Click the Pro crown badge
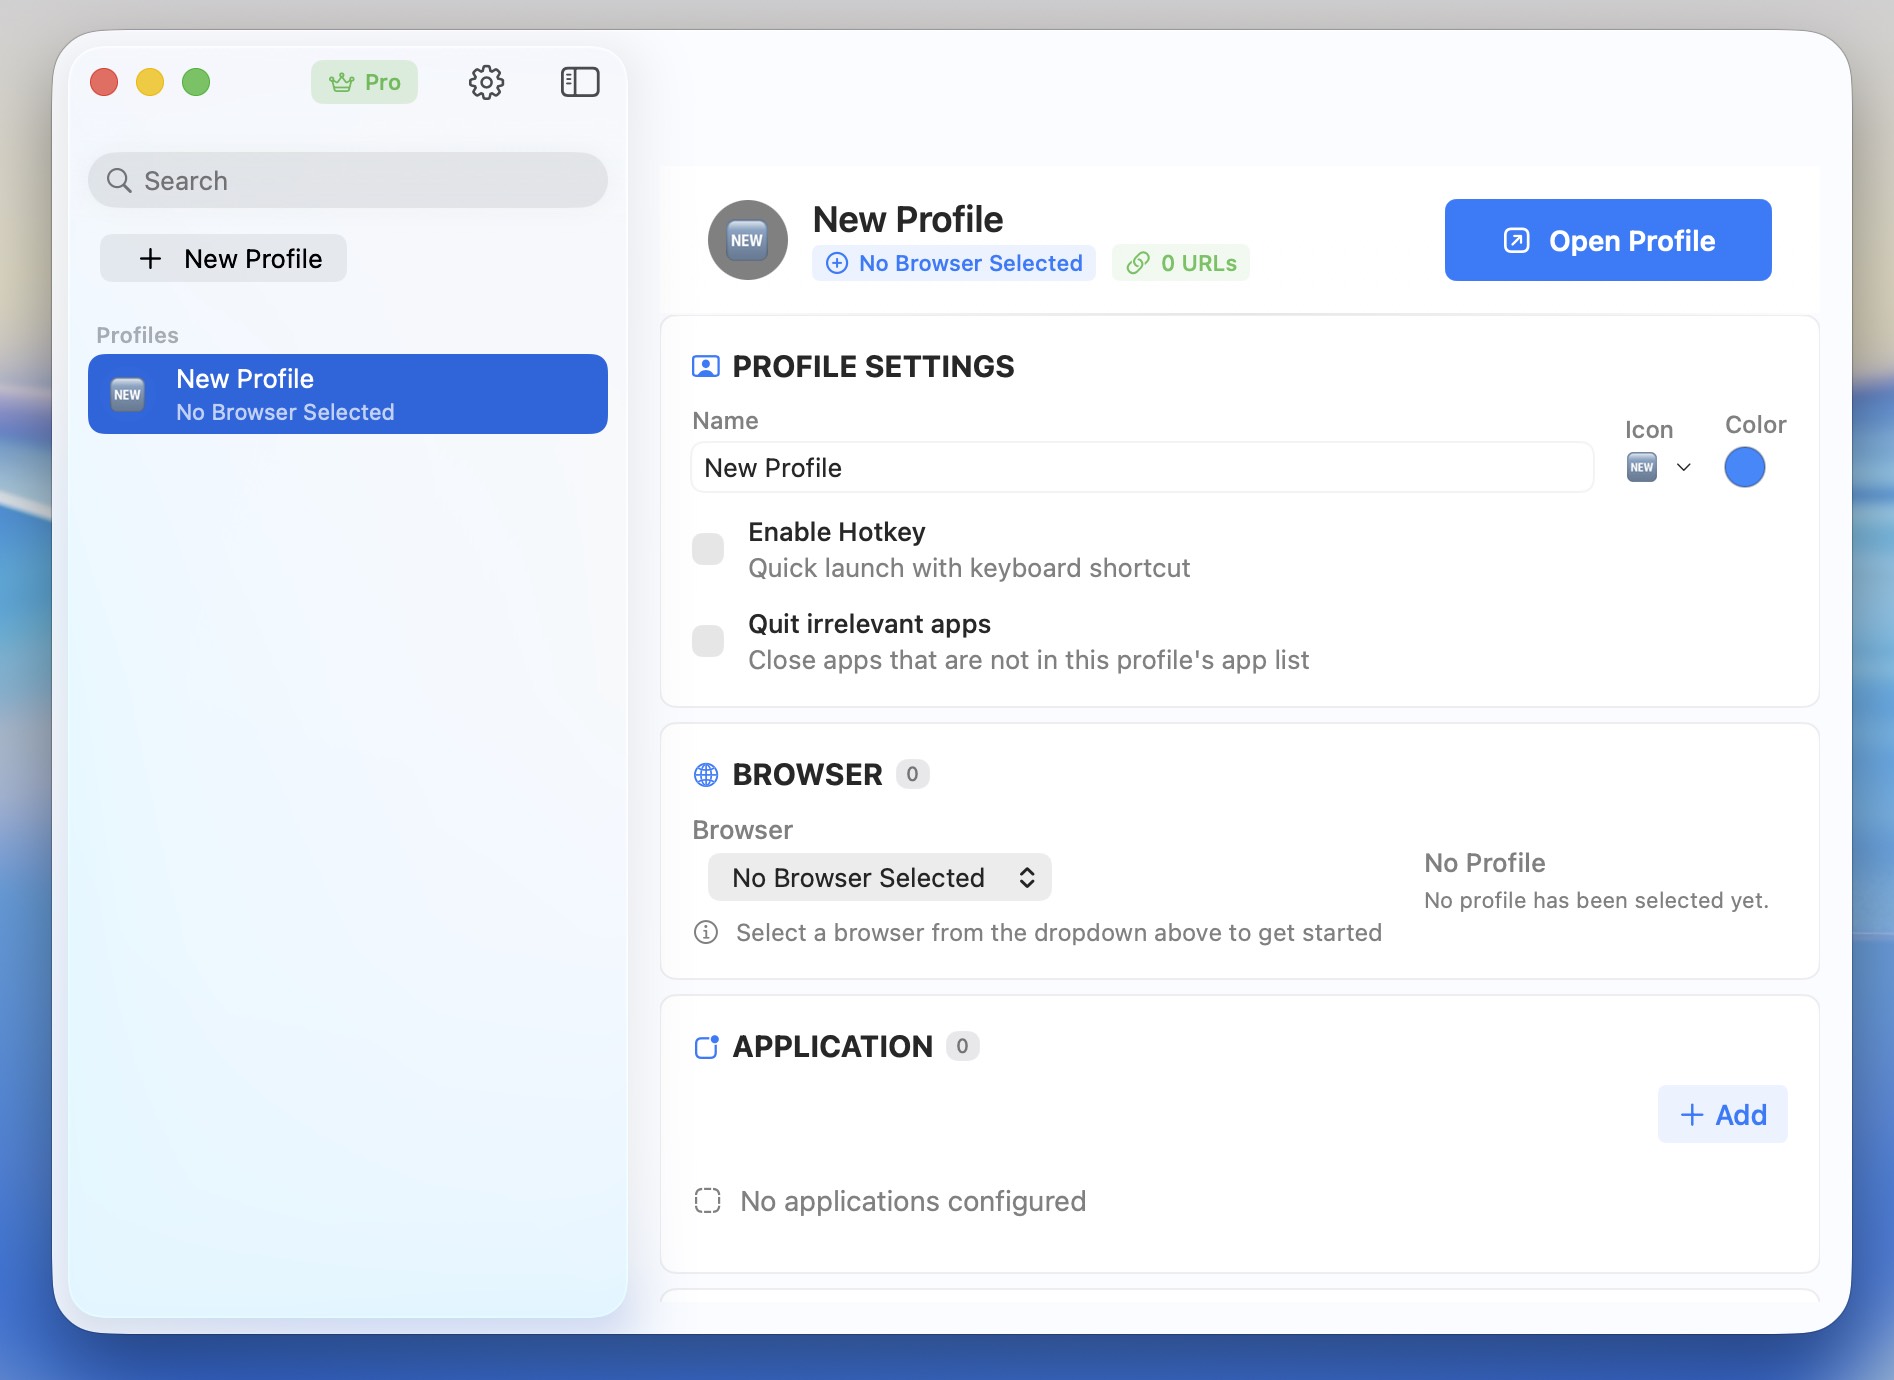This screenshot has height=1380, width=1894. point(364,82)
